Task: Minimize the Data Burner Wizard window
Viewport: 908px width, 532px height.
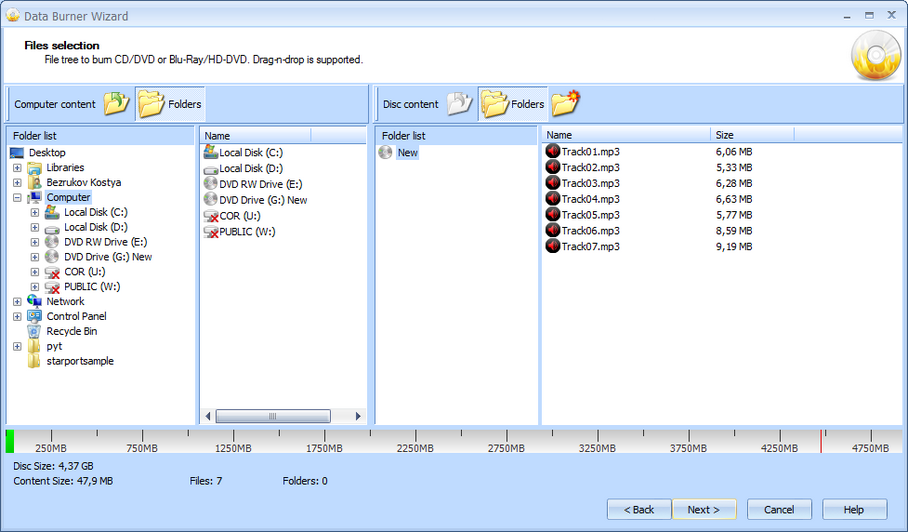Action: (847, 16)
